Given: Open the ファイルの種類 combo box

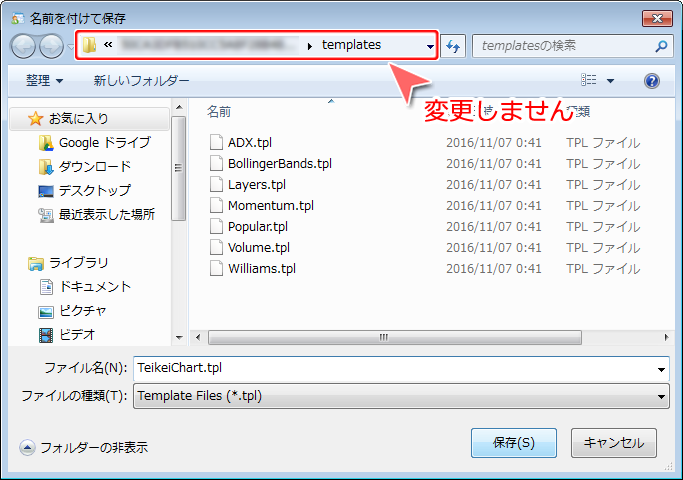Looking at the screenshot, I should click(x=401, y=396).
